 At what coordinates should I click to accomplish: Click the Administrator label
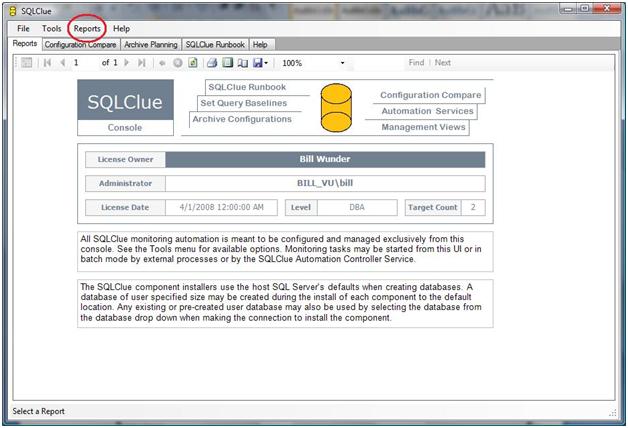pyautogui.click(x=125, y=183)
